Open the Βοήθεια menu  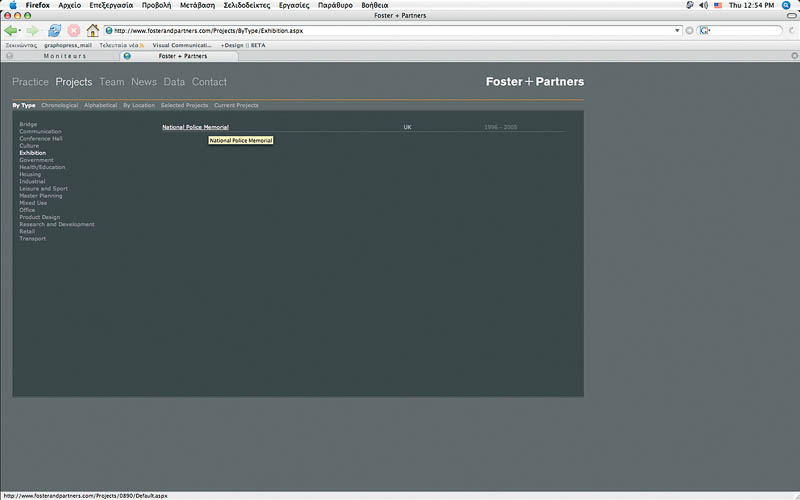[374, 5]
